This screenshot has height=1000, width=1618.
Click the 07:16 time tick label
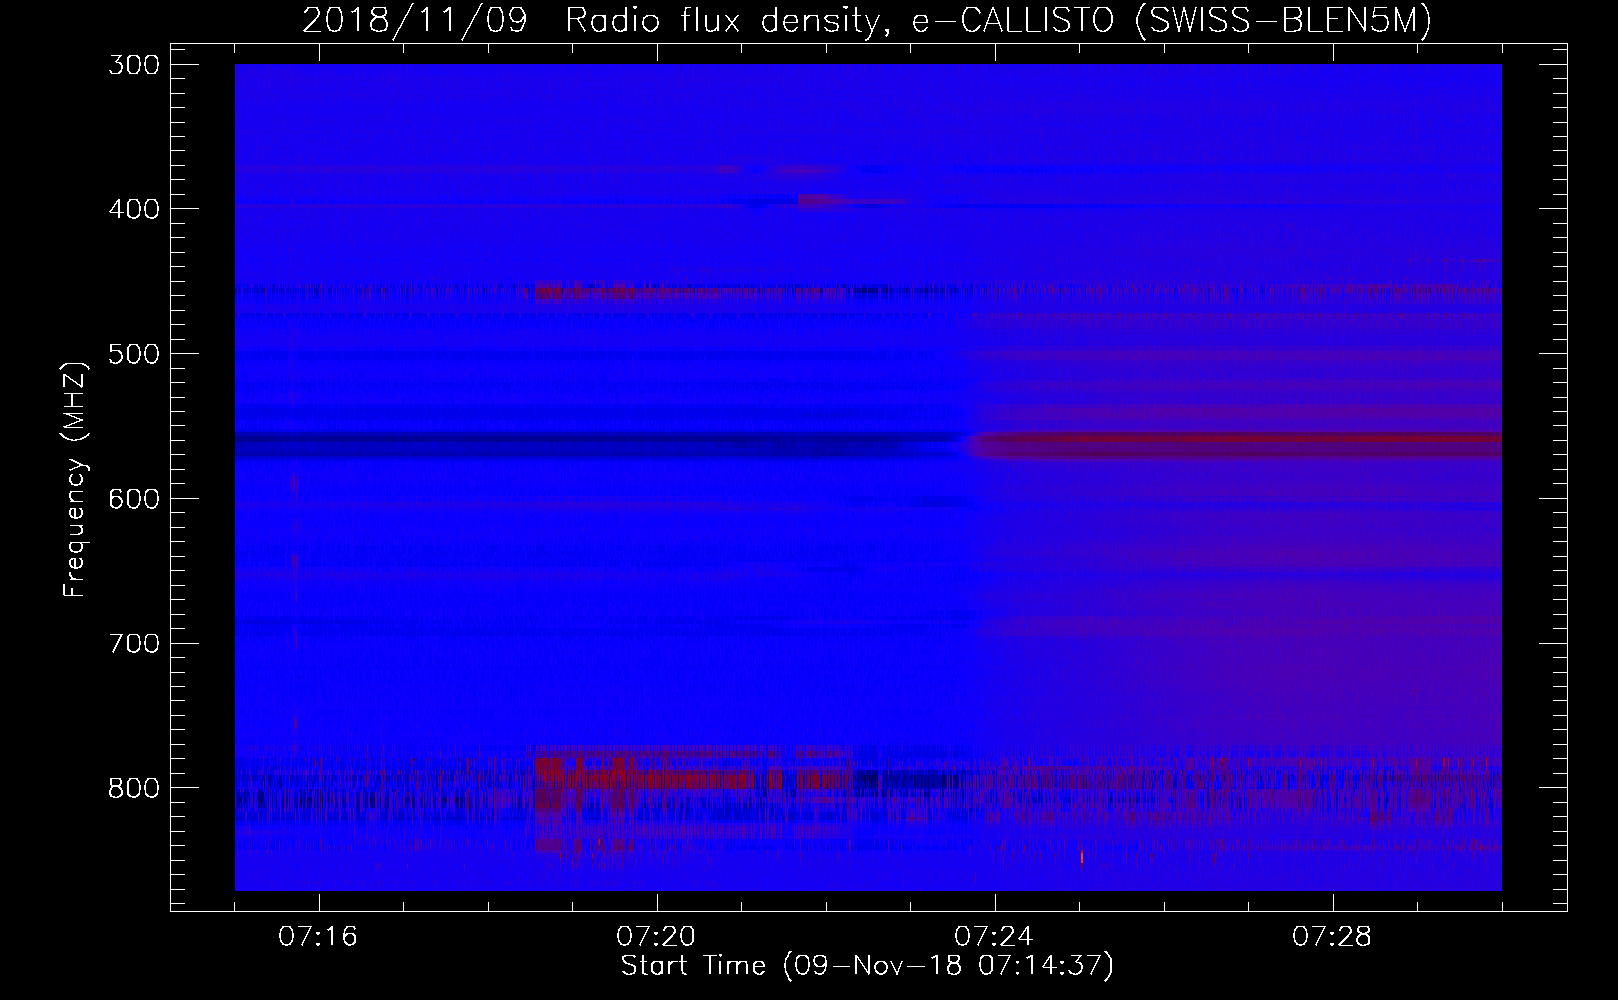[318, 937]
